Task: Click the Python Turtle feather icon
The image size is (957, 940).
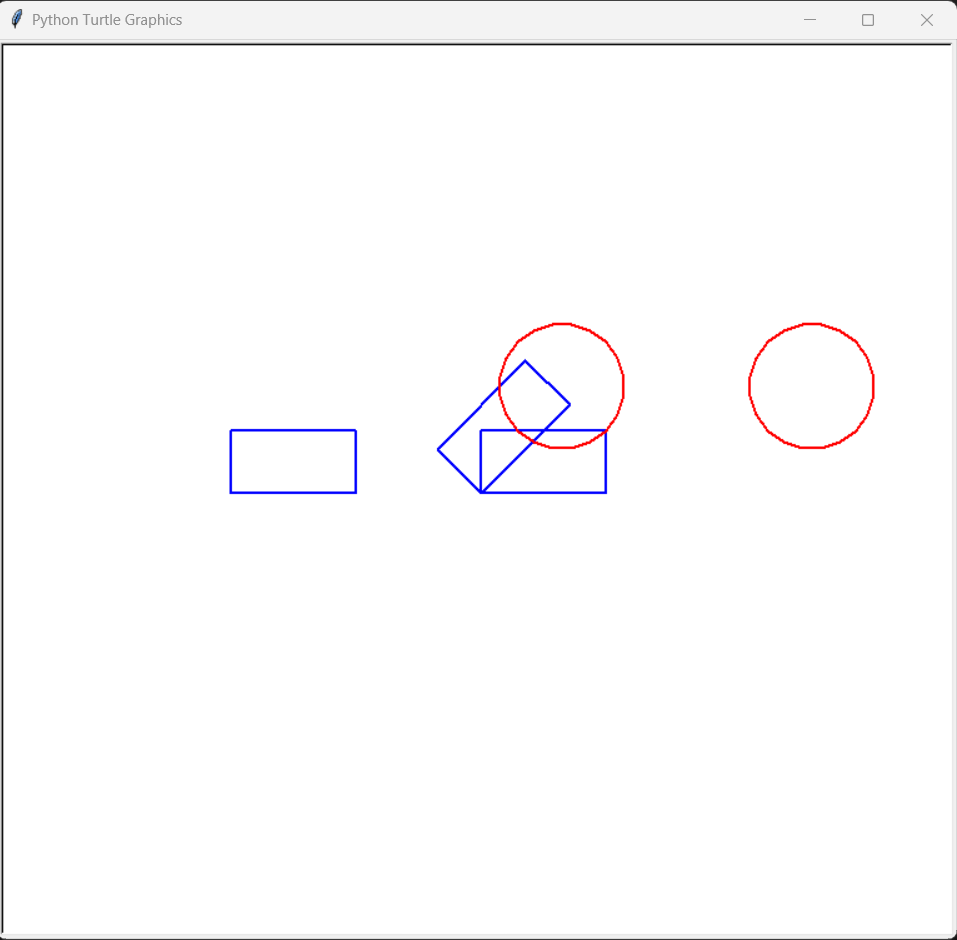Action: click(17, 20)
